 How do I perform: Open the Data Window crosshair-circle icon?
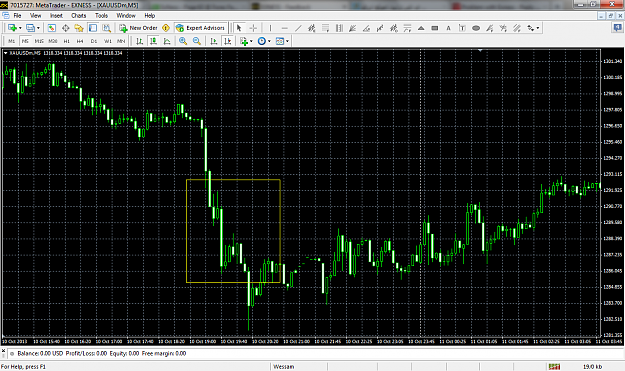(x=65, y=28)
